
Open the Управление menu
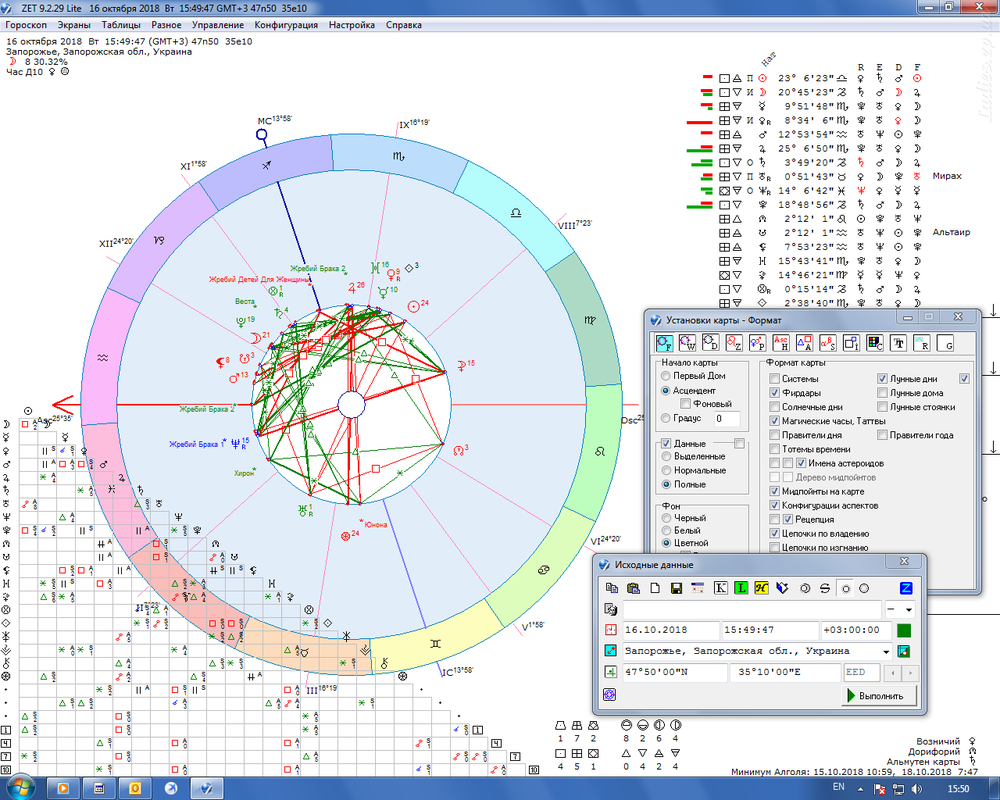click(x=218, y=25)
